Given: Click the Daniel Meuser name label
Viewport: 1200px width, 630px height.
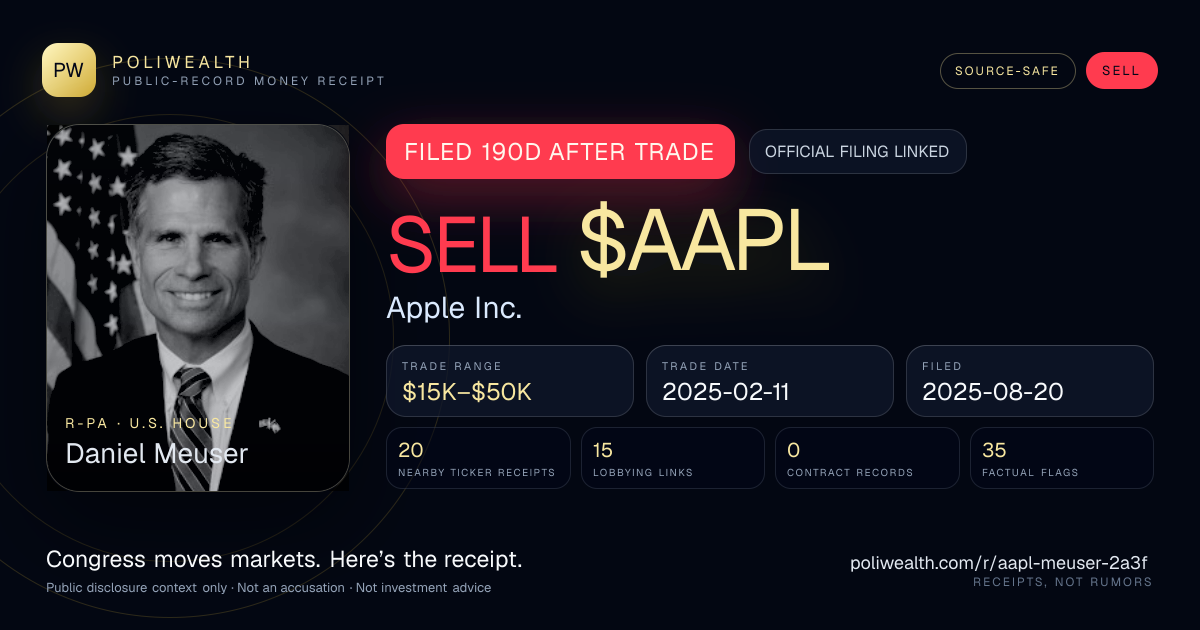Looking at the screenshot, I should (x=157, y=453).
